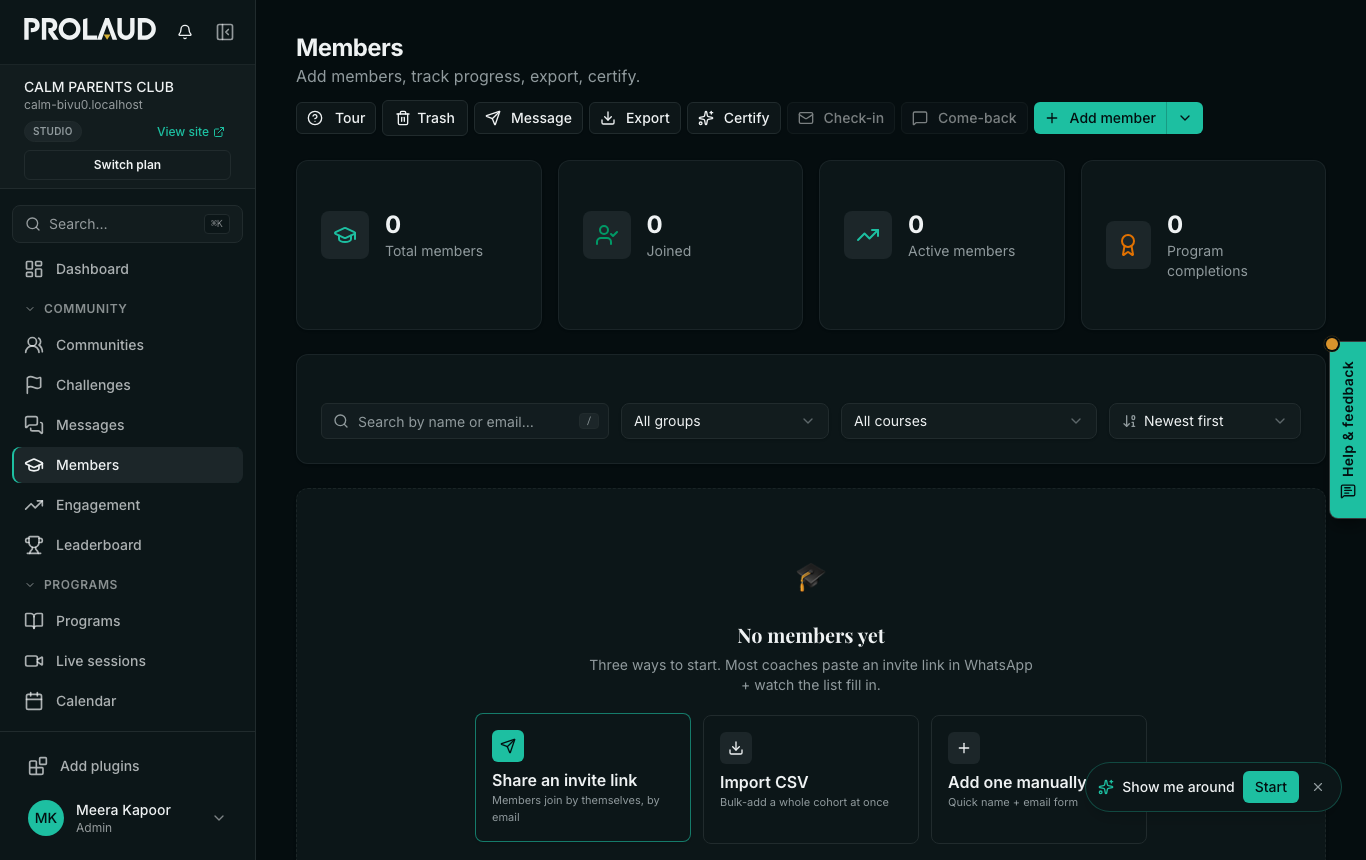Export the members list
Image resolution: width=1366 pixels, height=860 pixels.
tap(635, 118)
